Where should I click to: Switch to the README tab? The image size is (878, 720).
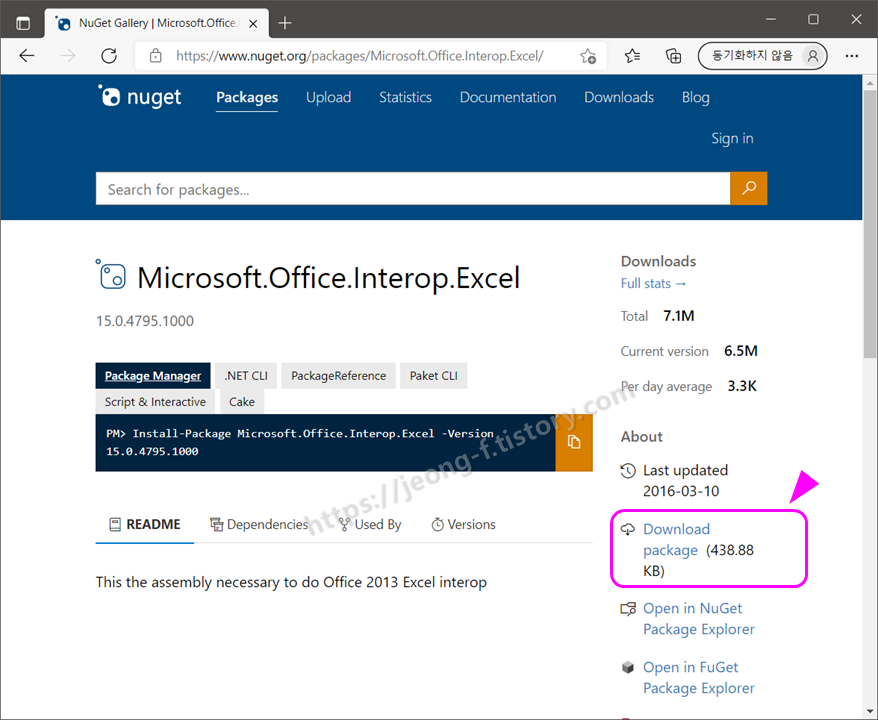145,525
